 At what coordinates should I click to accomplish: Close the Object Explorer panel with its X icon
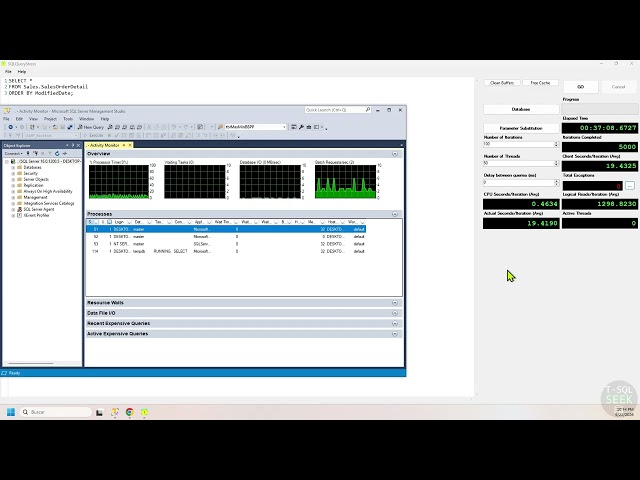pos(78,145)
